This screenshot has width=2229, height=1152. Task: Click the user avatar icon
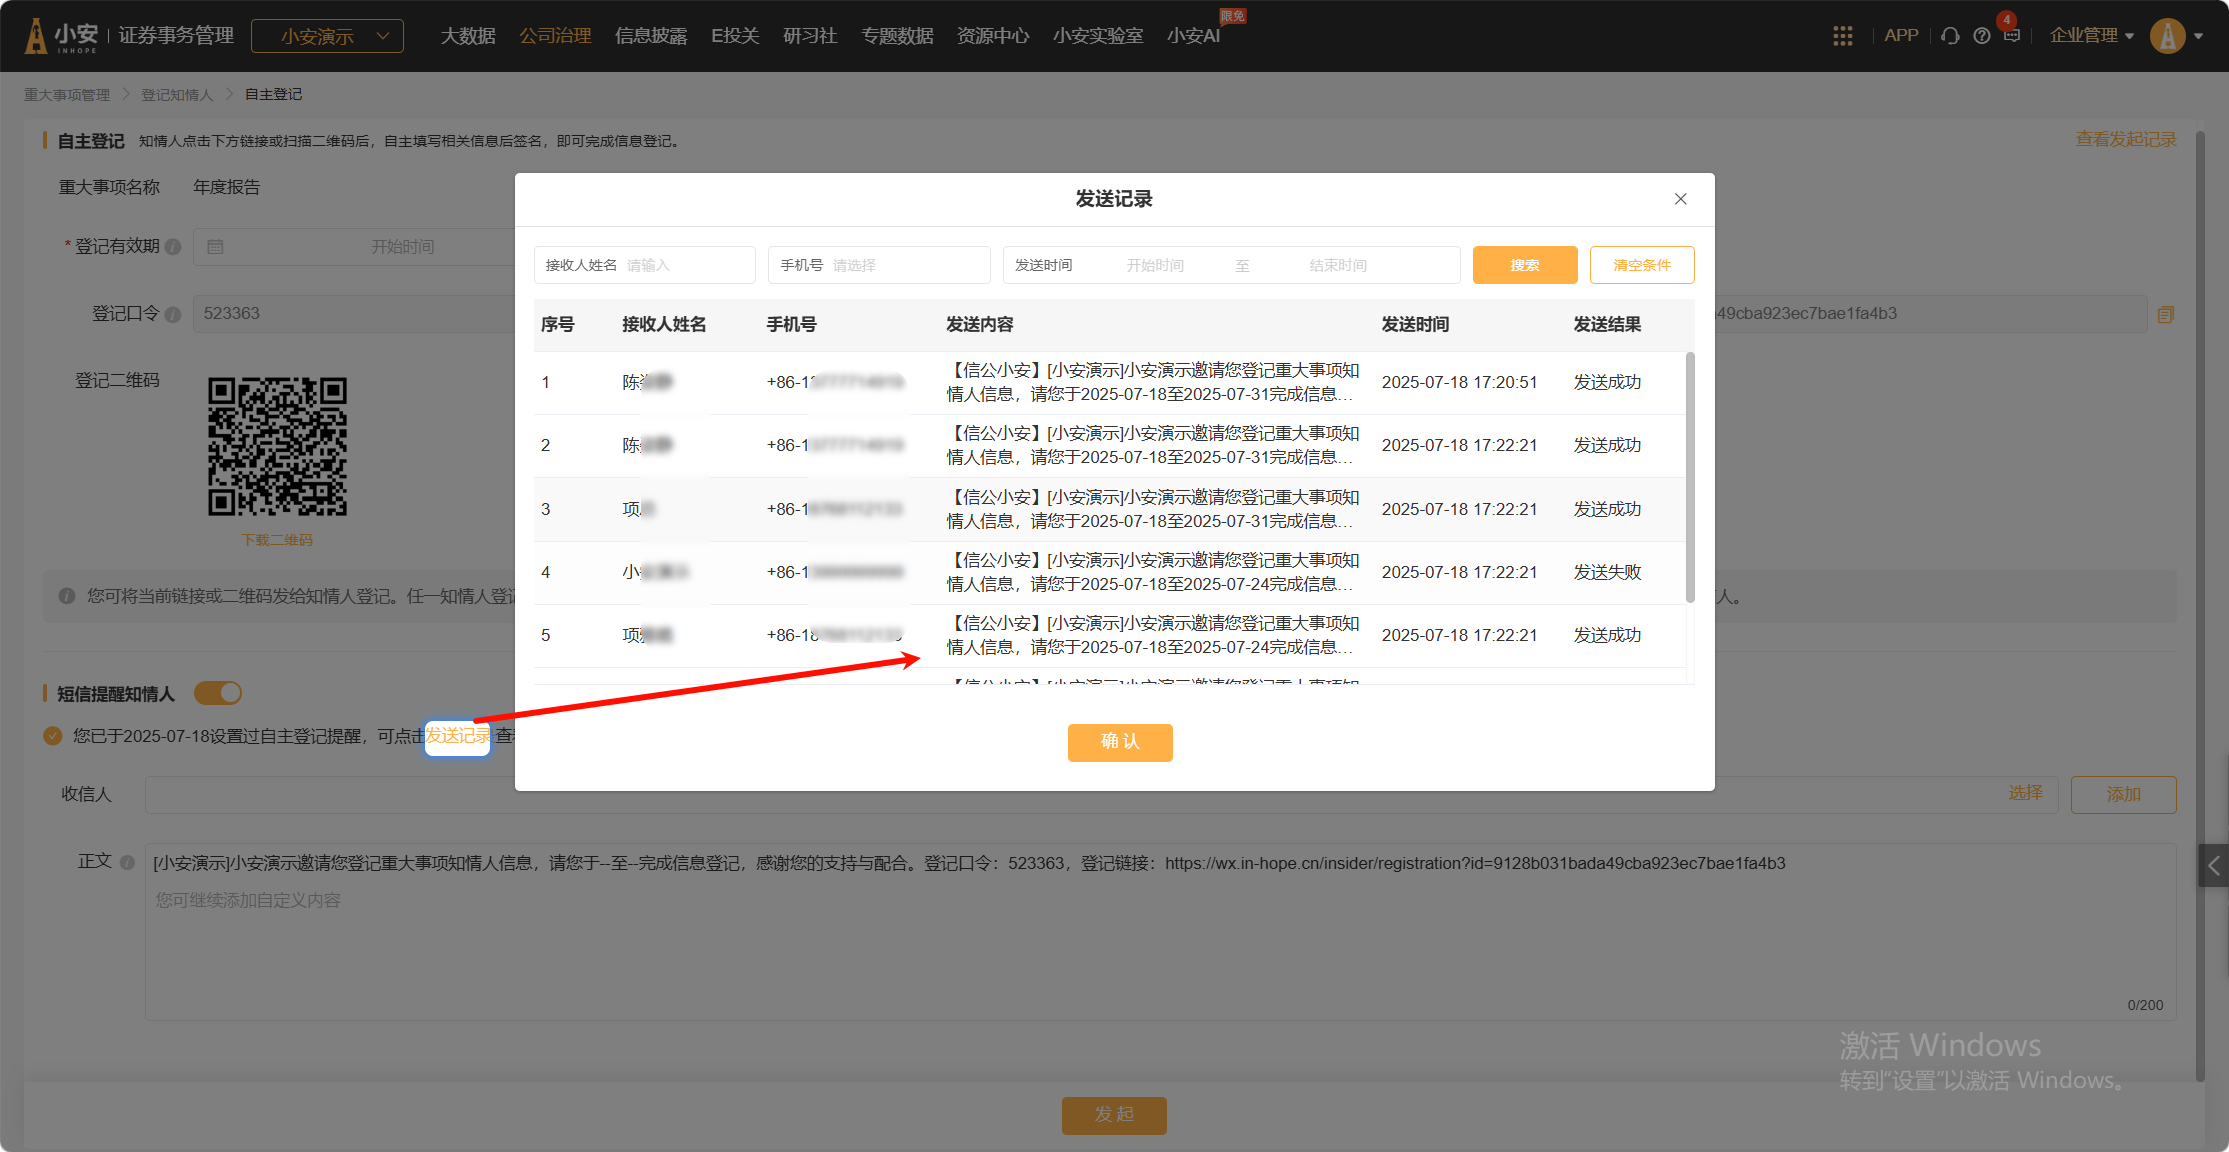(2167, 36)
